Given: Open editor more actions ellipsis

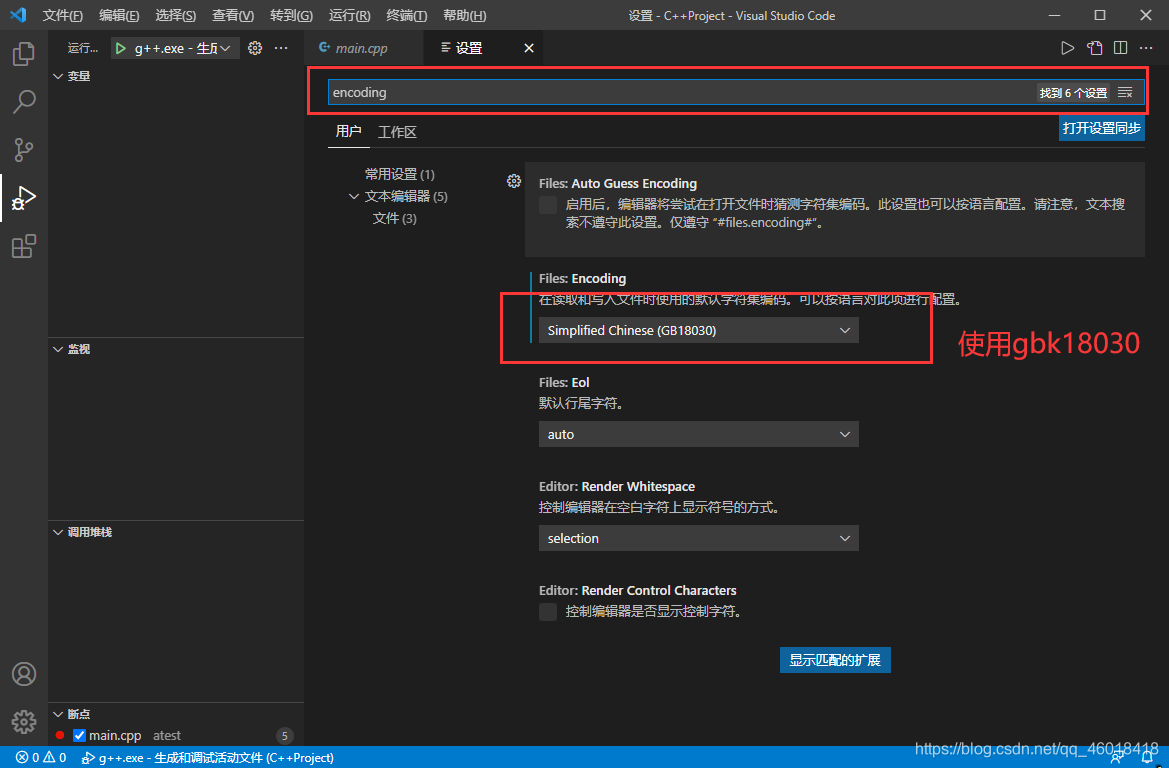Looking at the screenshot, I should 1147,48.
